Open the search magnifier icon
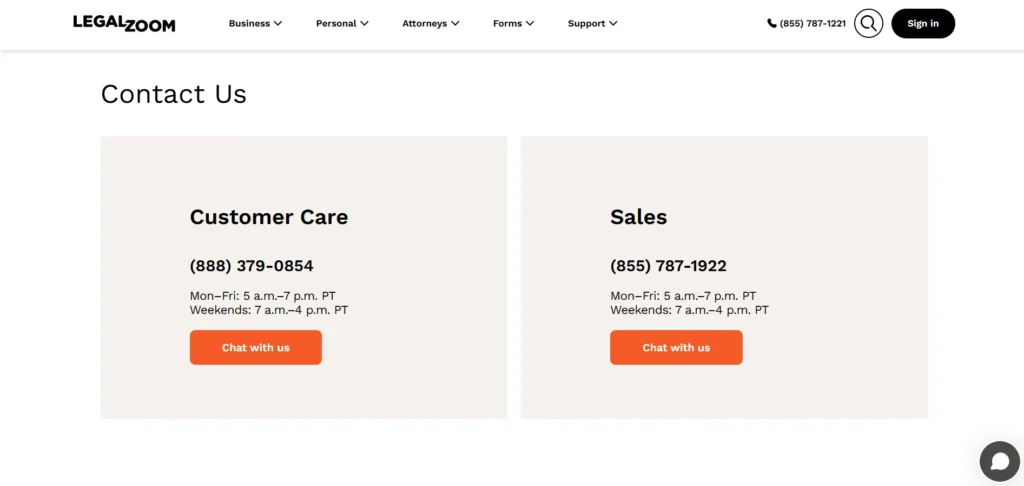 868,23
